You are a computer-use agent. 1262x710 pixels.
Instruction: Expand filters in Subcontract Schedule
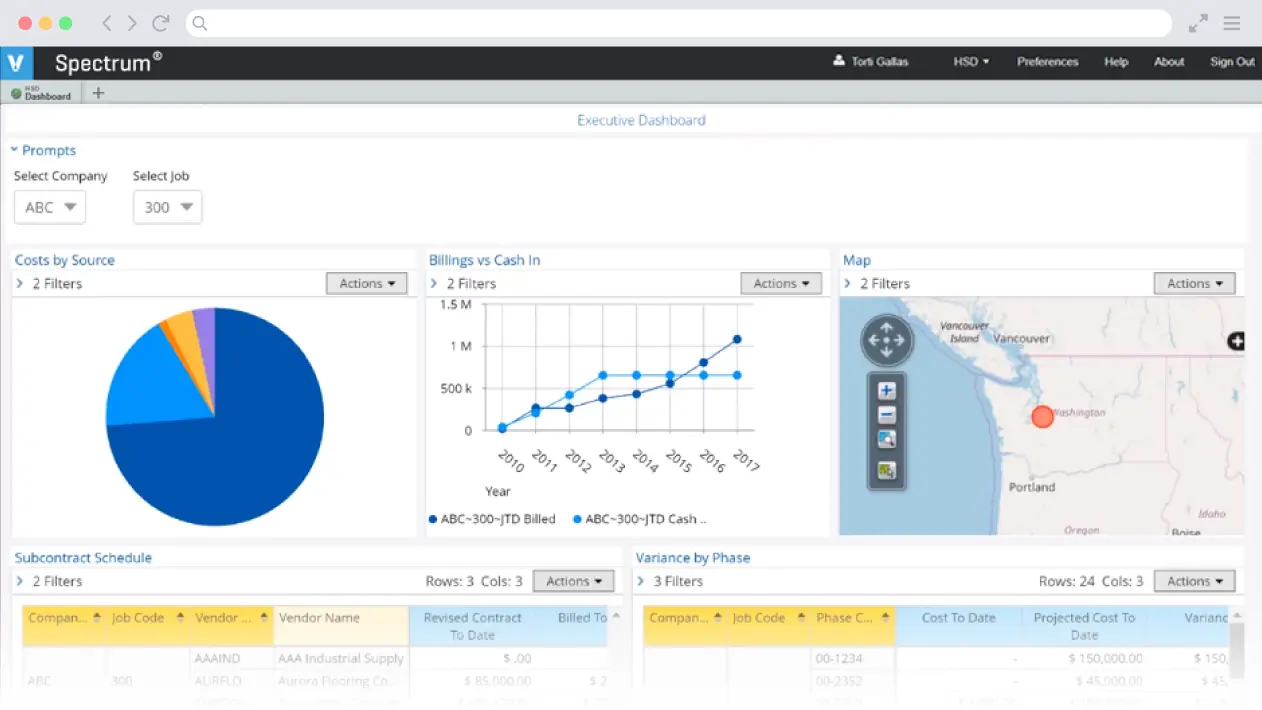(20, 581)
